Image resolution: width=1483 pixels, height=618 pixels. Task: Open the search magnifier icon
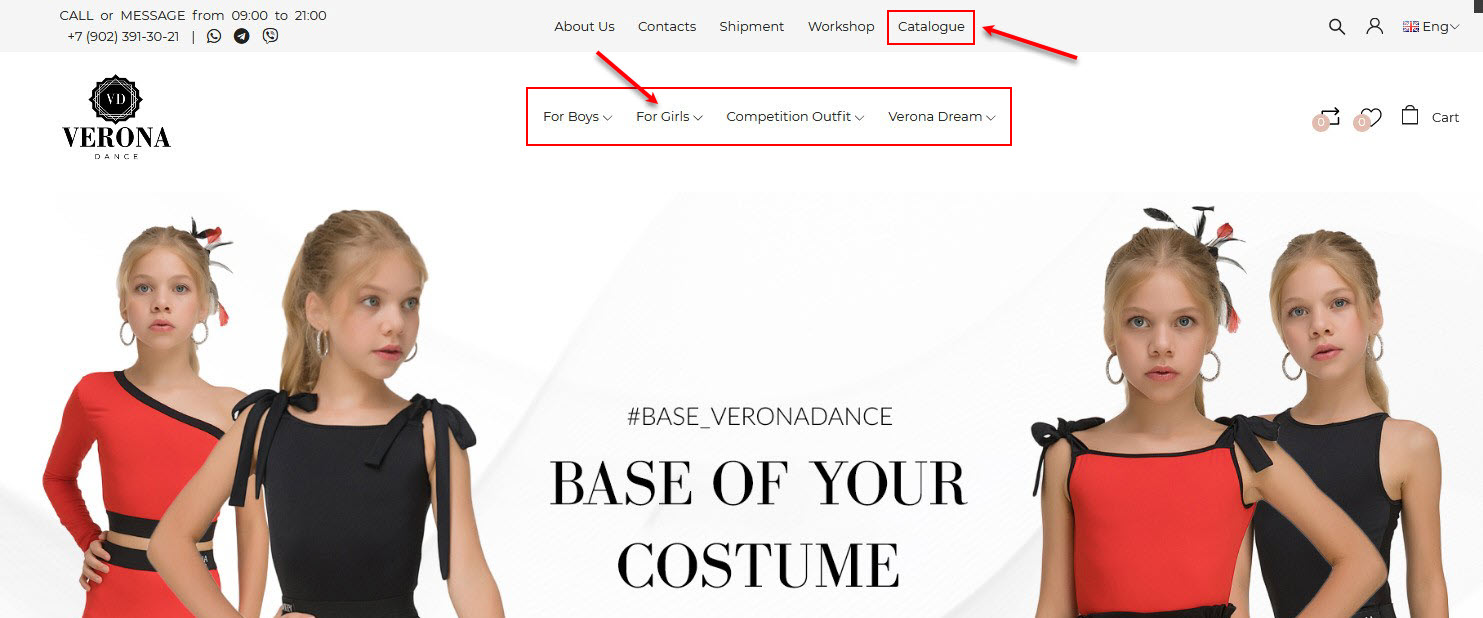point(1337,27)
